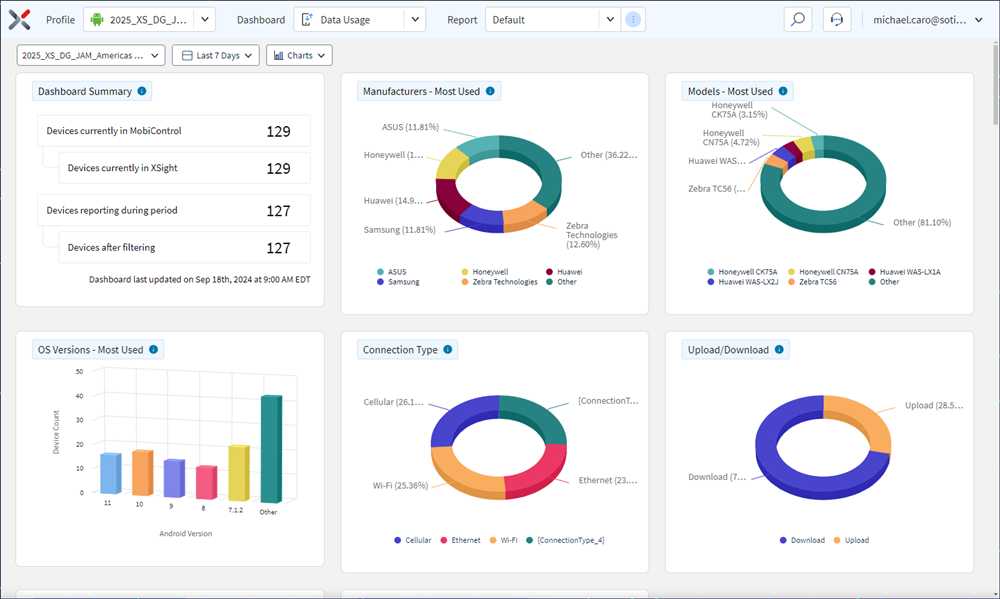
Task: Click the Other (81.10%) label in Models chart
Action: (922, 223)
